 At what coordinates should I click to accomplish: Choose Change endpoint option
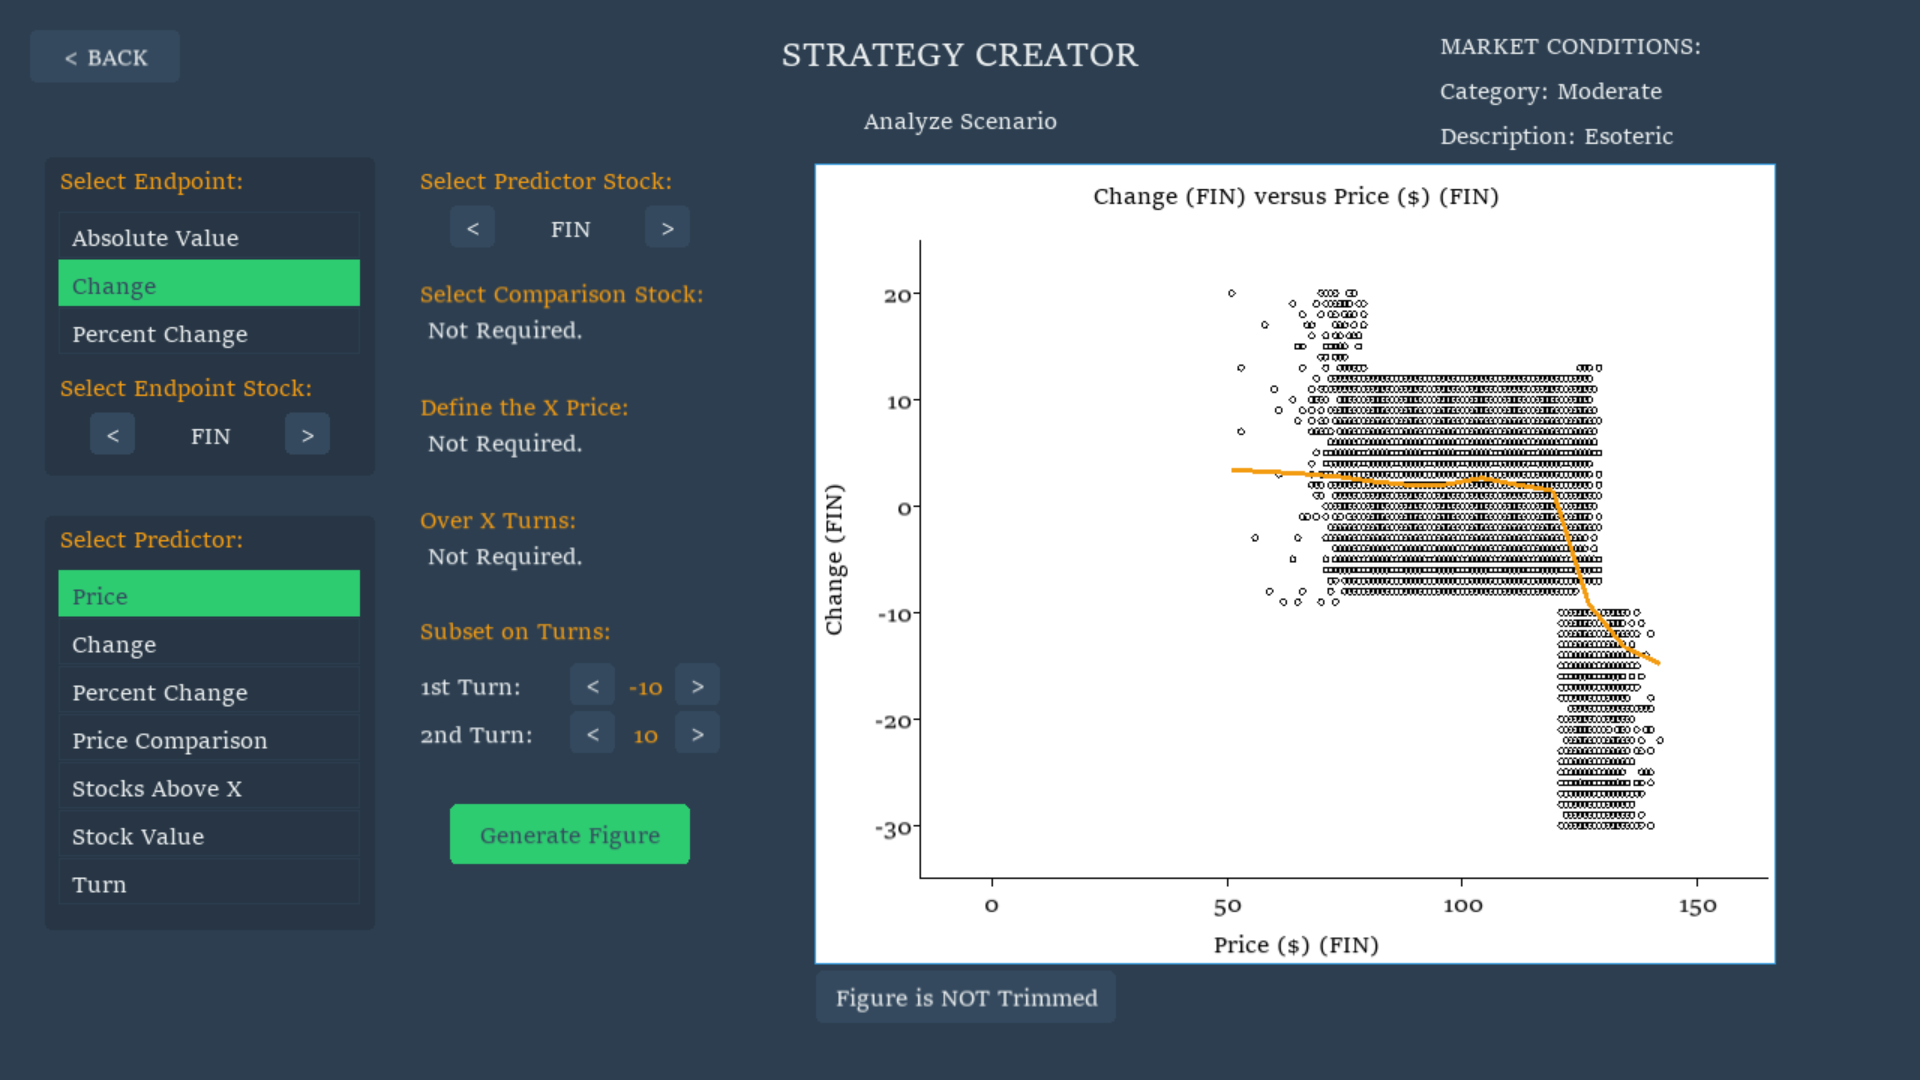[x=209, y=284]
